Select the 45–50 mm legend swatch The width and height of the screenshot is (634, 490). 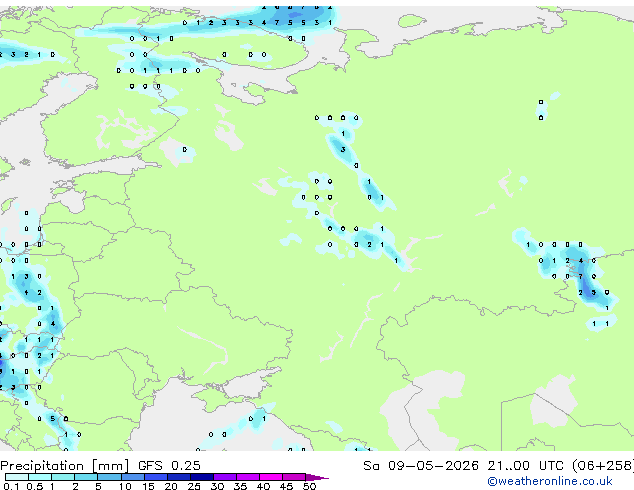[x=294, y=477]
